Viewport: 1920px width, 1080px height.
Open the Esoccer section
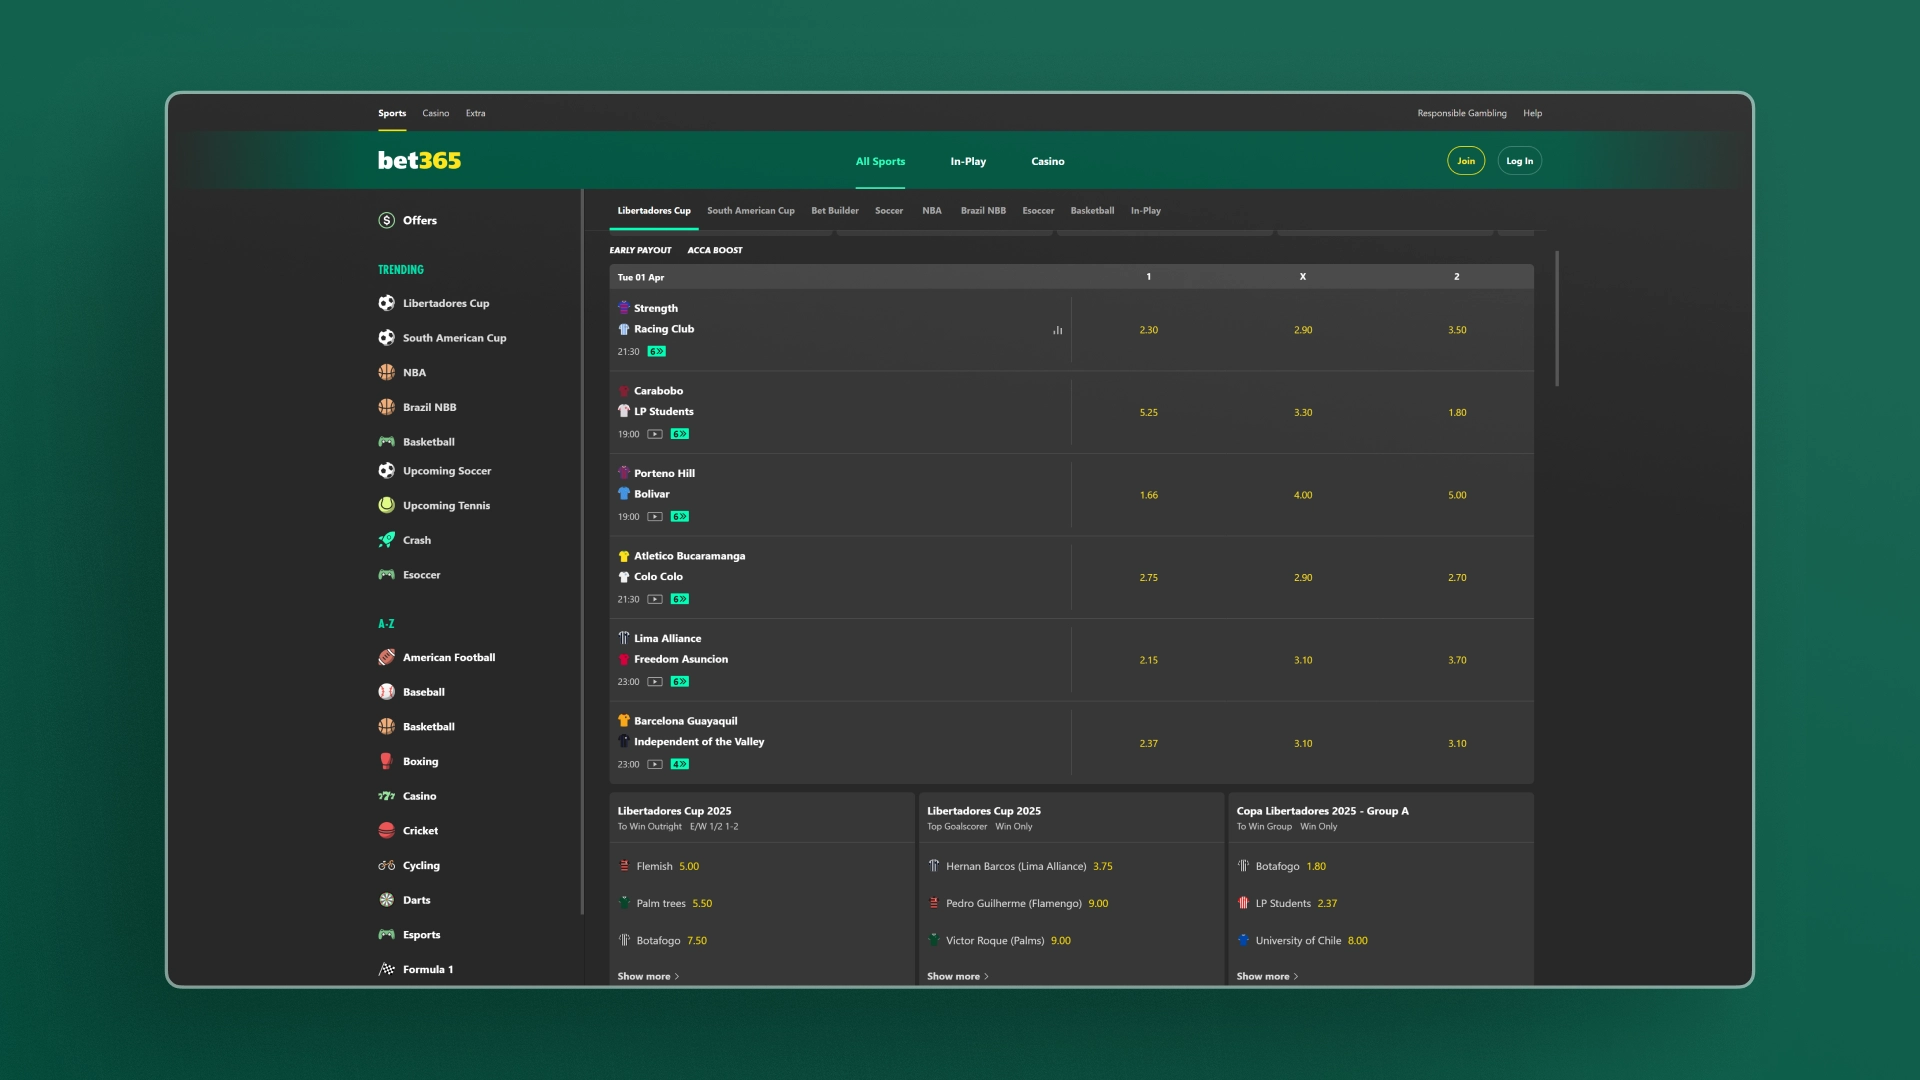click(420, 574)
